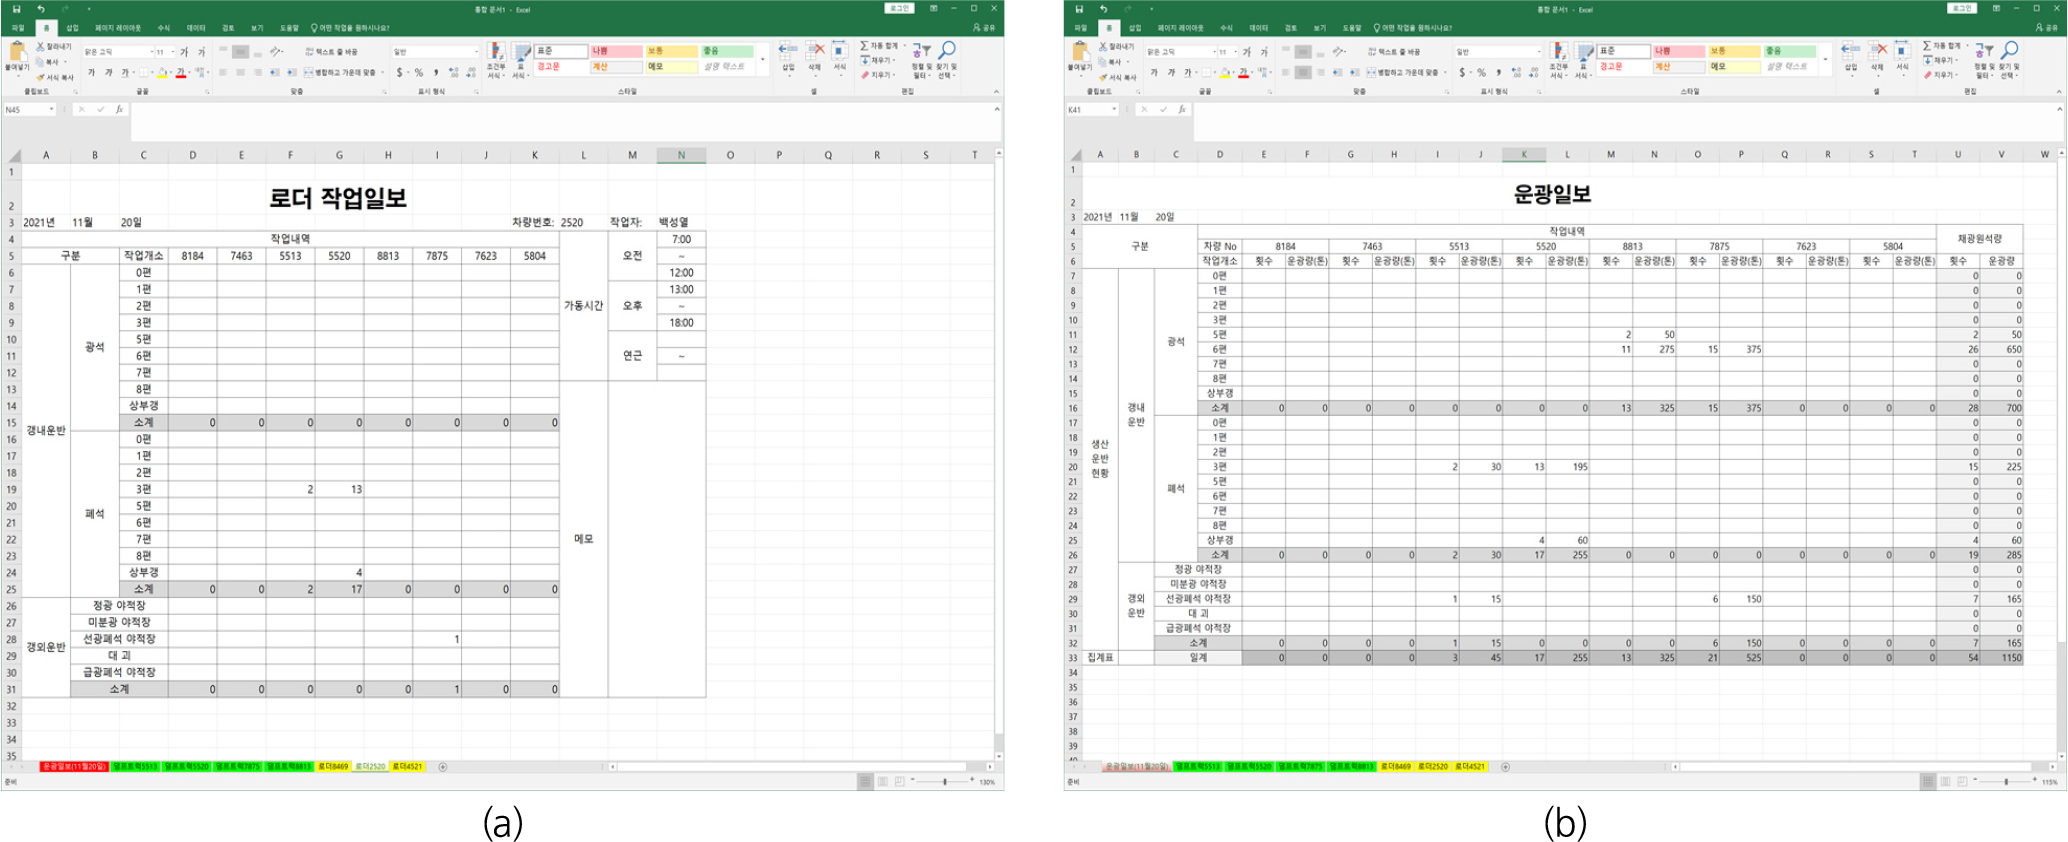Click the 로그인 (sign in) button in the right window
This screenshot has width=2068, height=842.
pyautogui.click(x=1961, y=8)
